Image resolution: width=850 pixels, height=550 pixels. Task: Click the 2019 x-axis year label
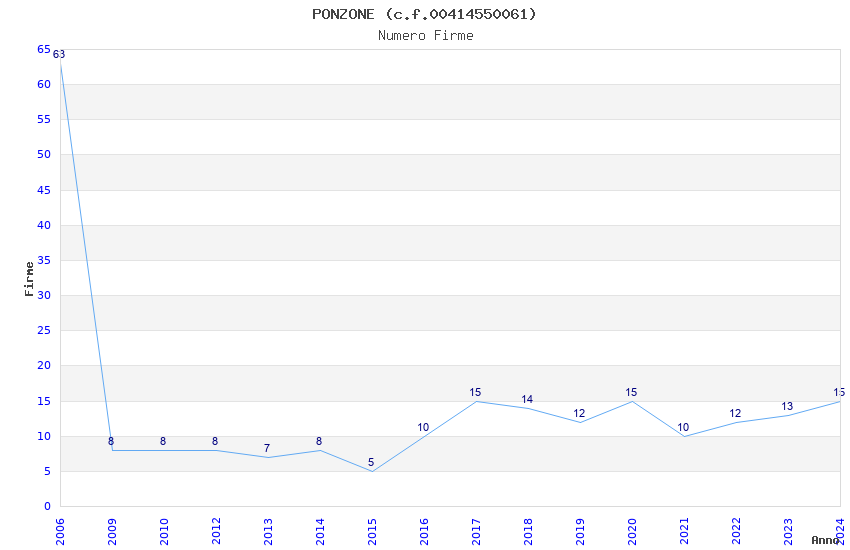click(580, 532)
